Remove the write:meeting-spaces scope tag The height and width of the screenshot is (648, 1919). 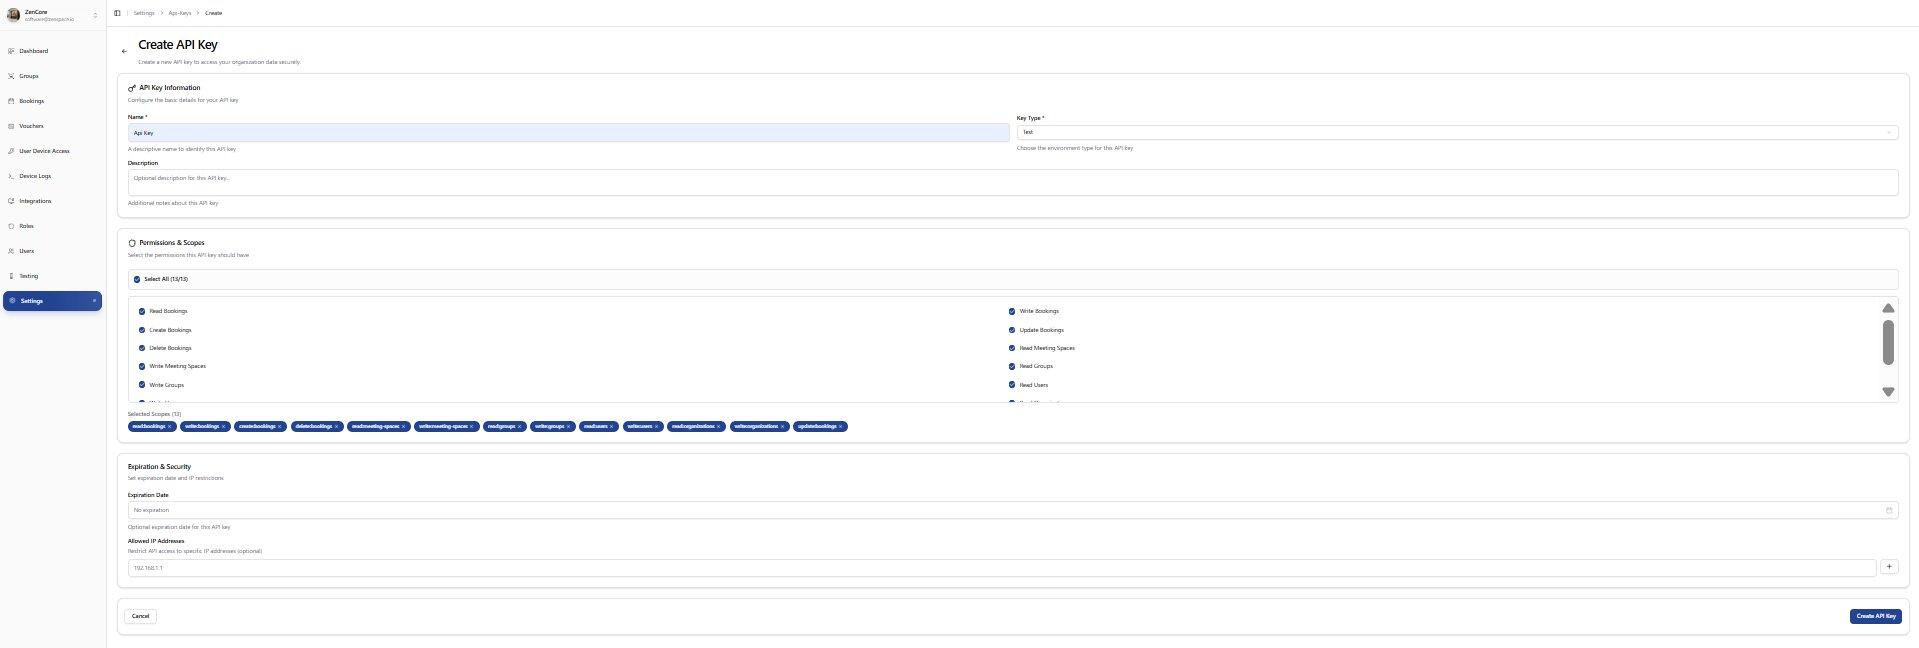click(473, 427)
